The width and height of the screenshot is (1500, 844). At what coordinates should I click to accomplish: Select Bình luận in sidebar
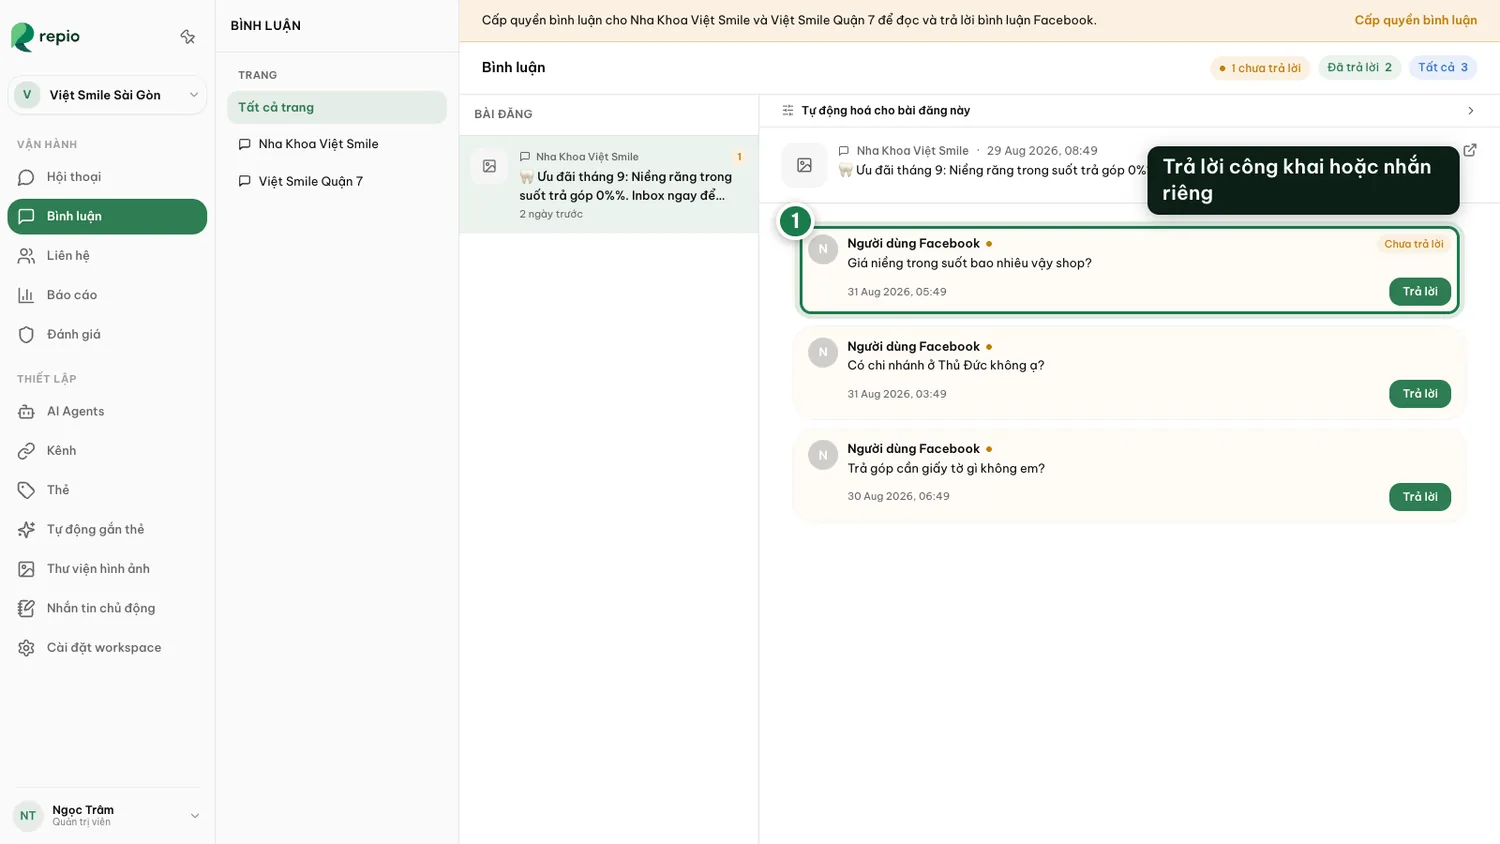pyautogui.click(x=107, y=217)
